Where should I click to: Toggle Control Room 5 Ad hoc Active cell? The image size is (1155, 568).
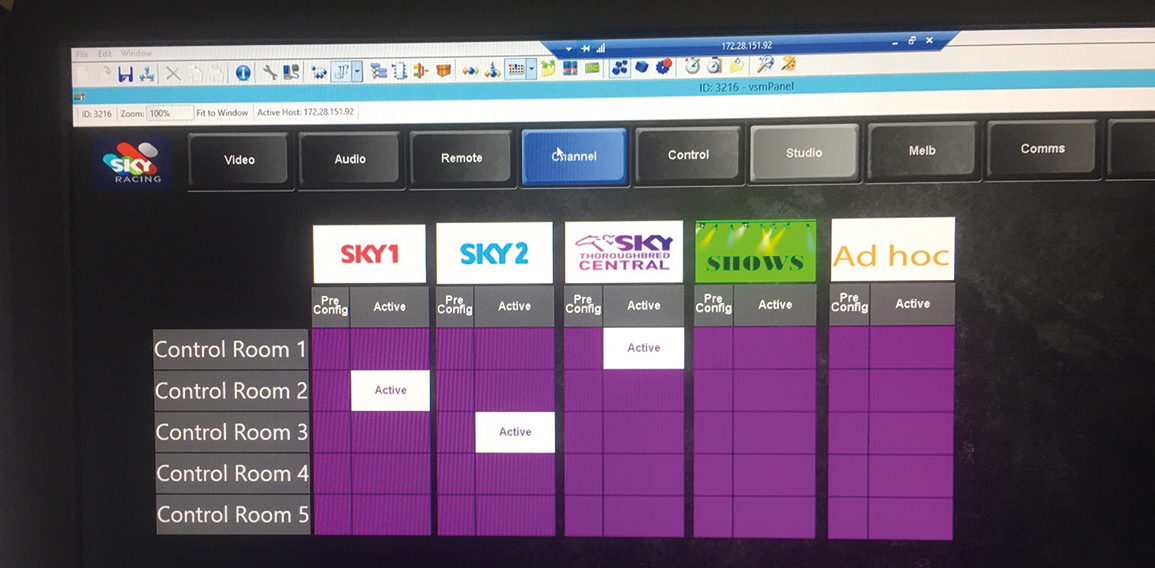tap(912, 516)
